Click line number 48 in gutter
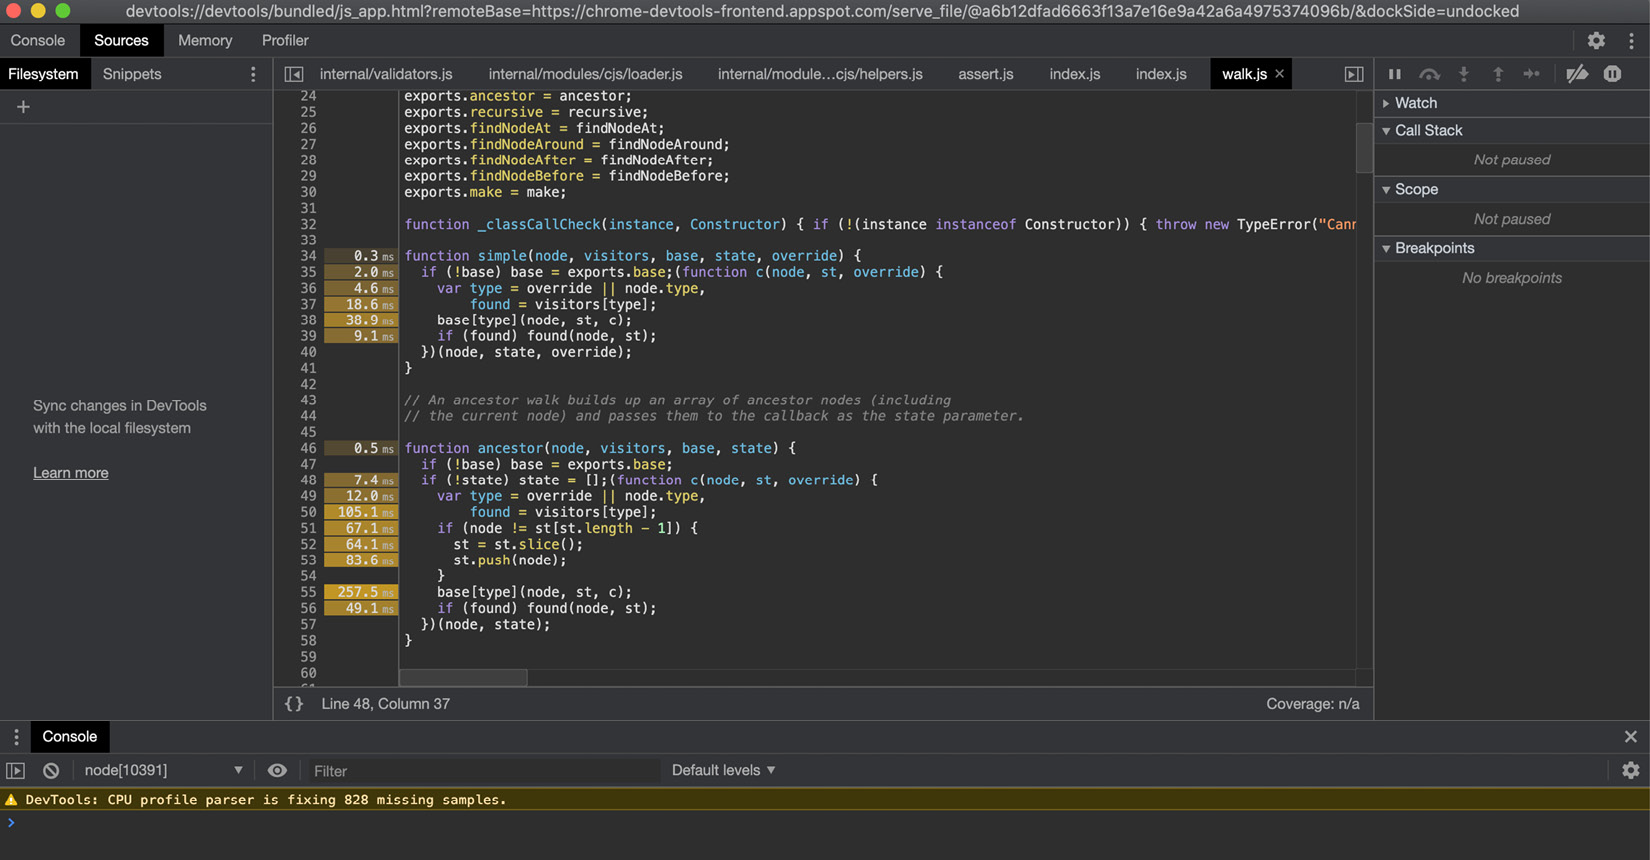This screenshot has height=860, width=1650. [308, 480]
